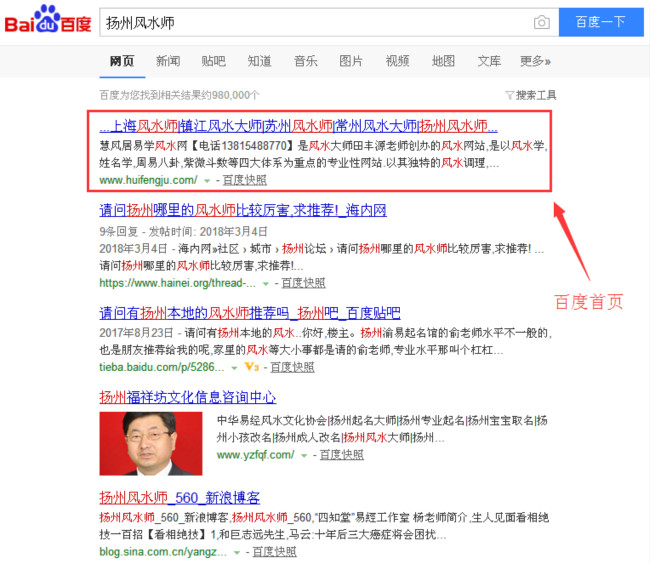Select the 地图 map tab
Screen dimensions: 650x564
[443, 61]
